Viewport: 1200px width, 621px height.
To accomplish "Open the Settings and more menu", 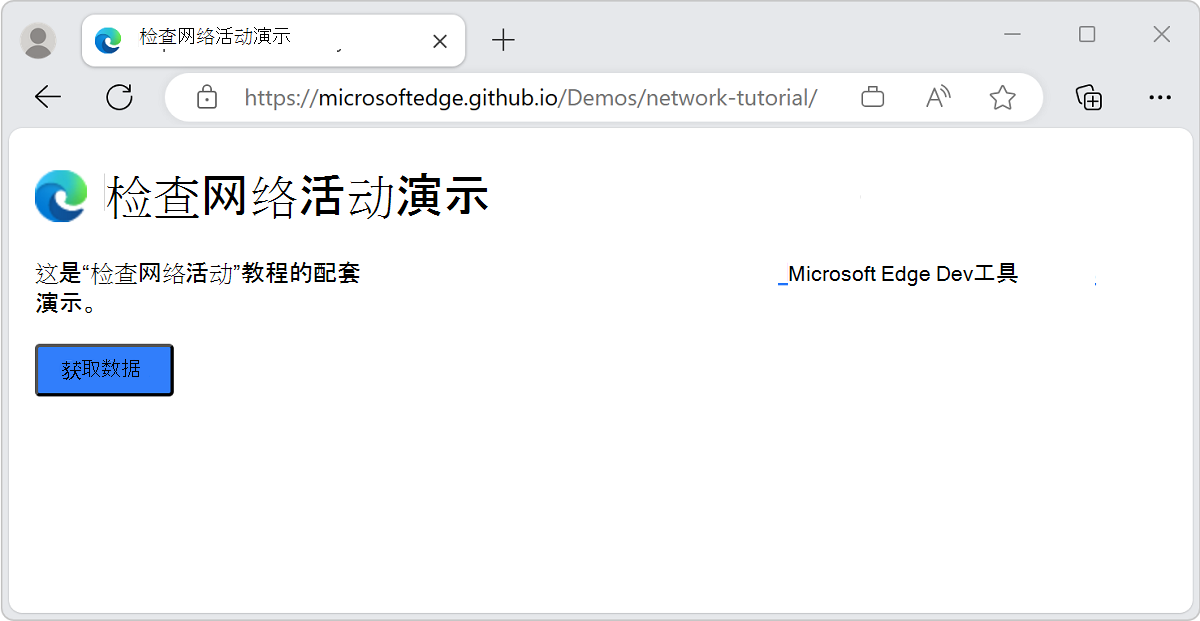I will tap(1160, 97).
